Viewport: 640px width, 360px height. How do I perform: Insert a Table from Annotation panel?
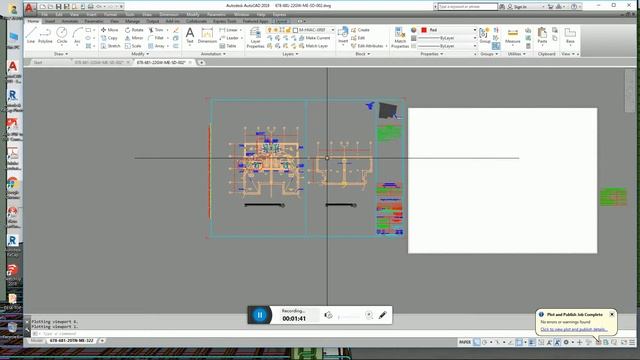[x=228, y=46]
